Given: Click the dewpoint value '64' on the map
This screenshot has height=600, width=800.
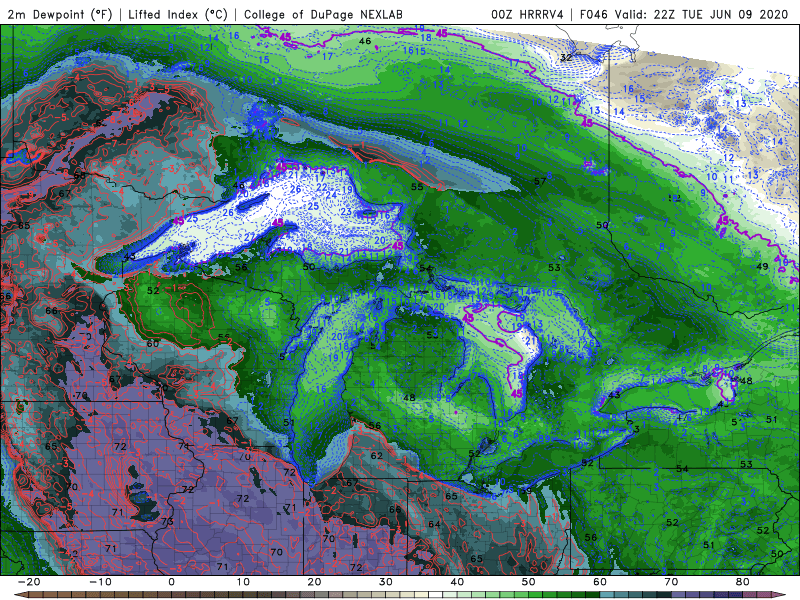Looking at the screenshot, I should (434, 524).
